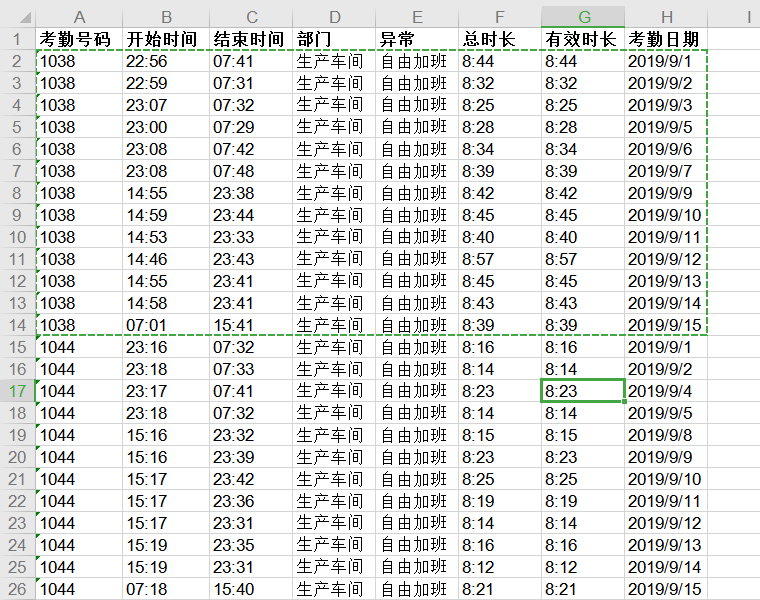Select the row 26 header
The height and width of the screenshot is (600, 760).
coord(17,589)
